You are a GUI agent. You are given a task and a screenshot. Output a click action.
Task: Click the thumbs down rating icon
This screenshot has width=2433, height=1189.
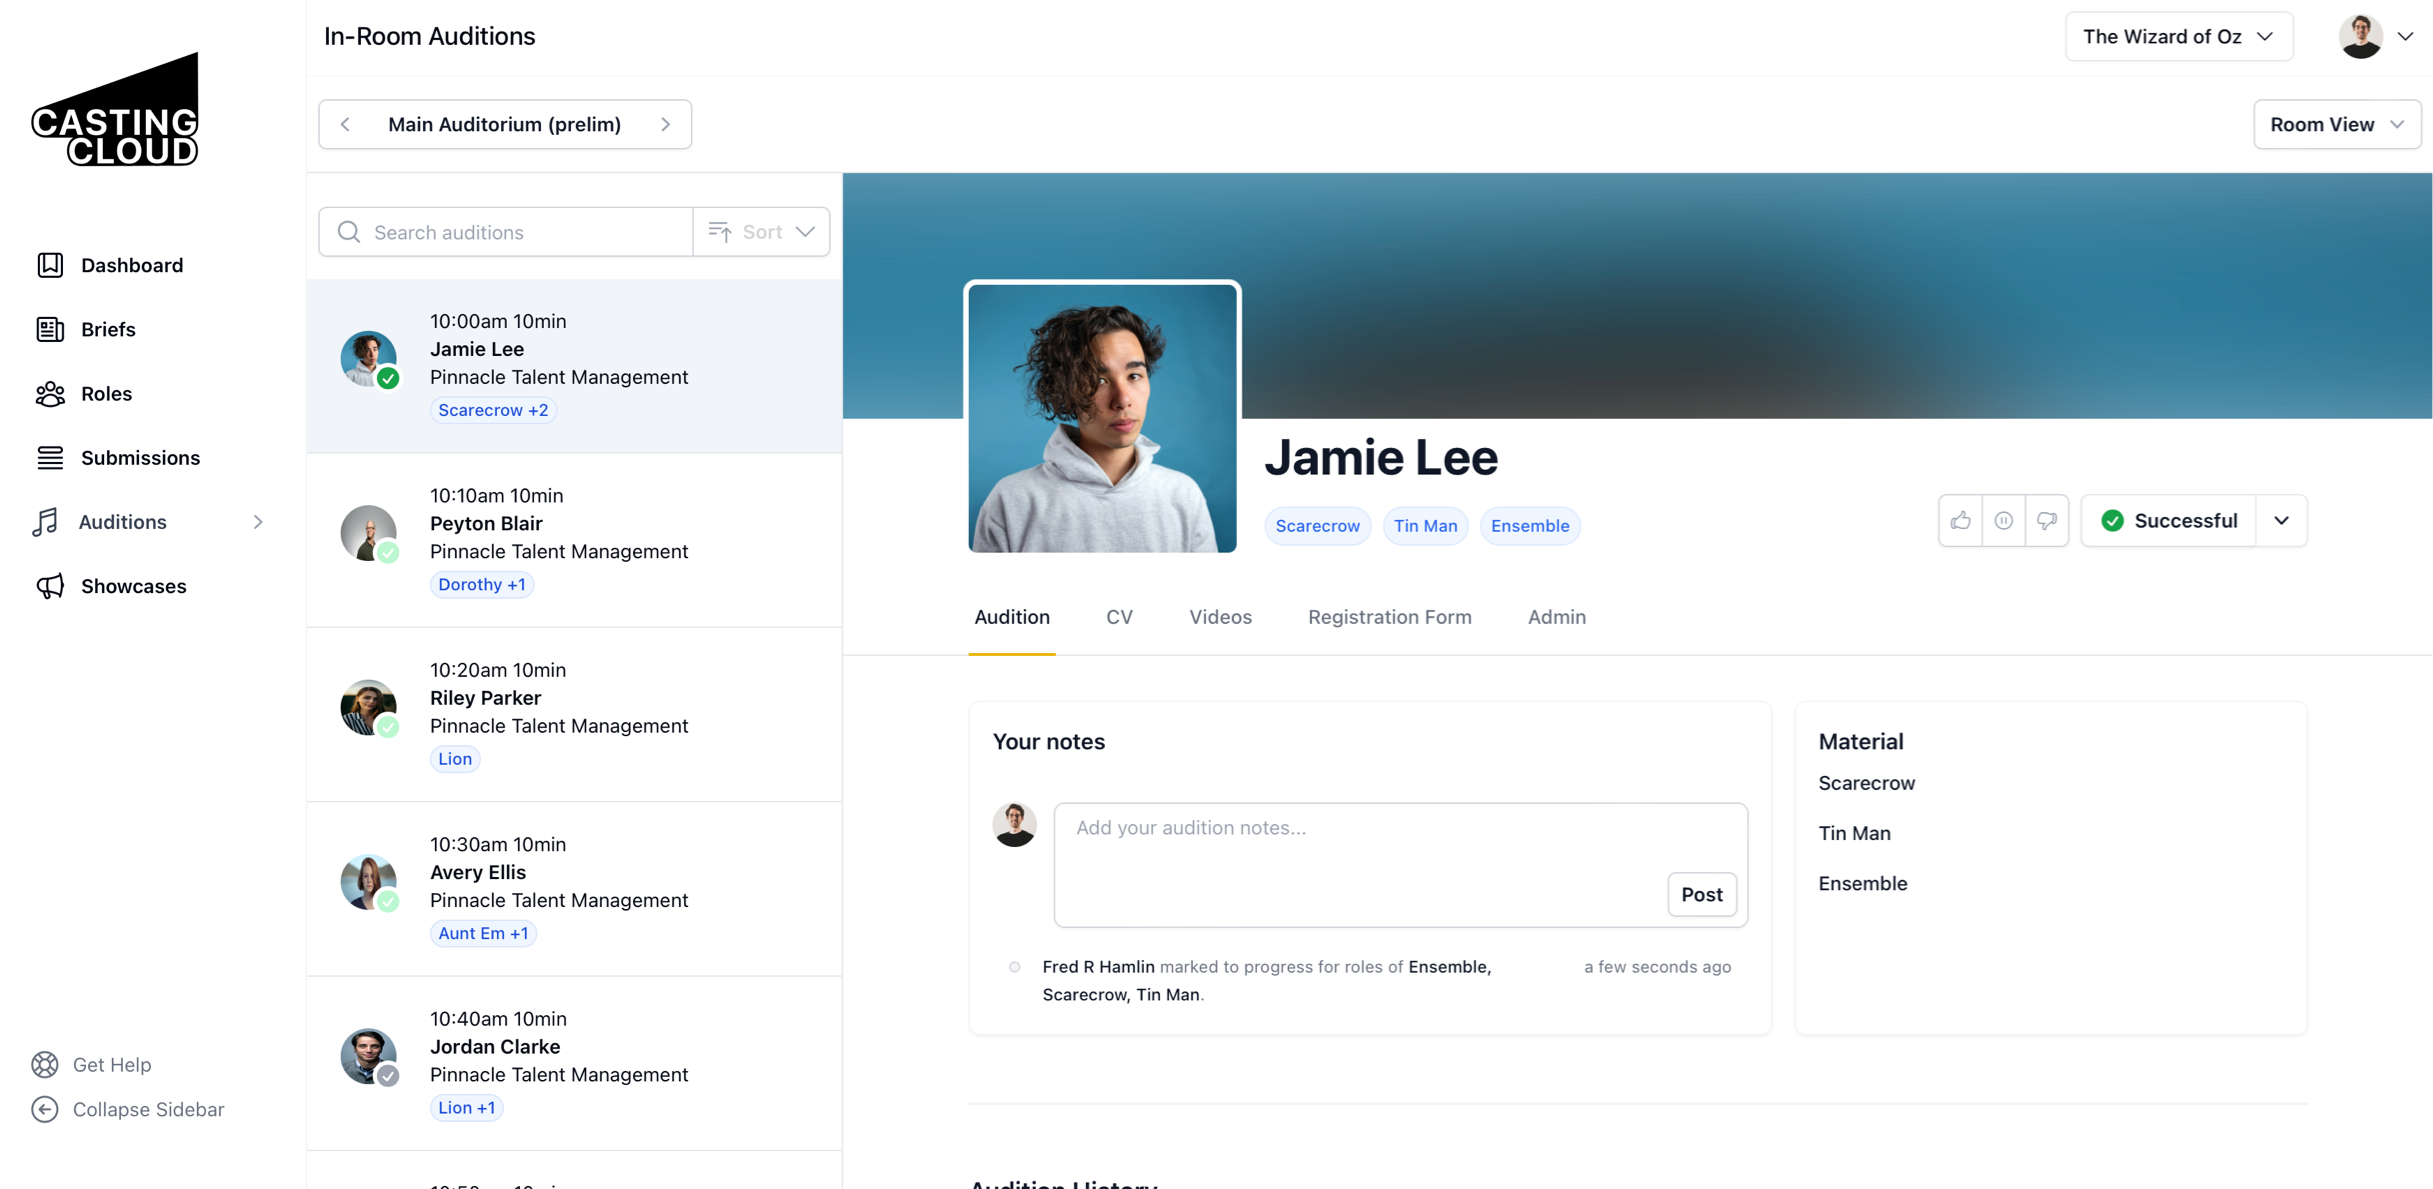2047,520
